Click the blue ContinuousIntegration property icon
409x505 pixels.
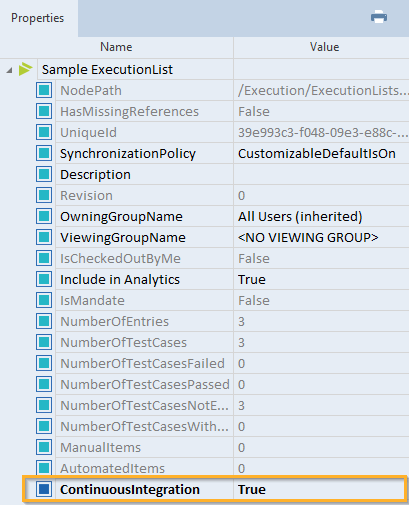[44, 489]
